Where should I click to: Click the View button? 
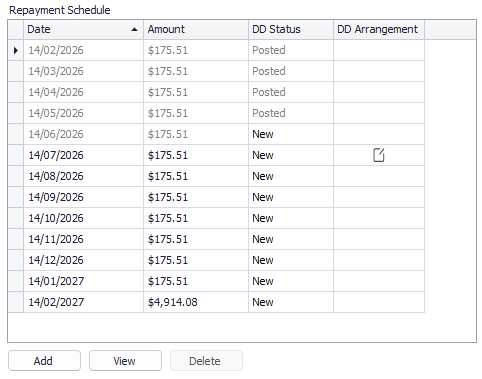click(125, 361)
